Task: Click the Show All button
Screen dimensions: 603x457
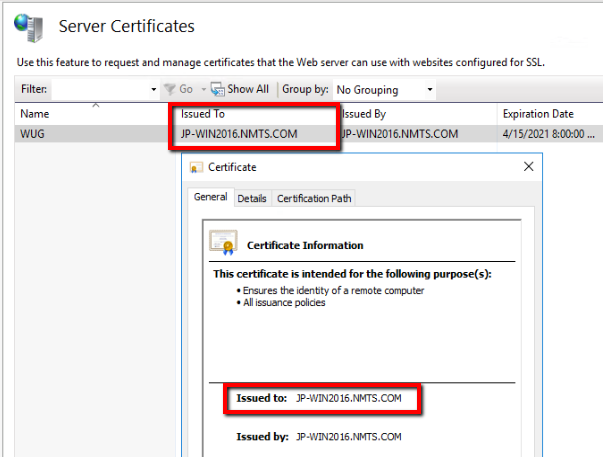Action: [x=240, y=90]
